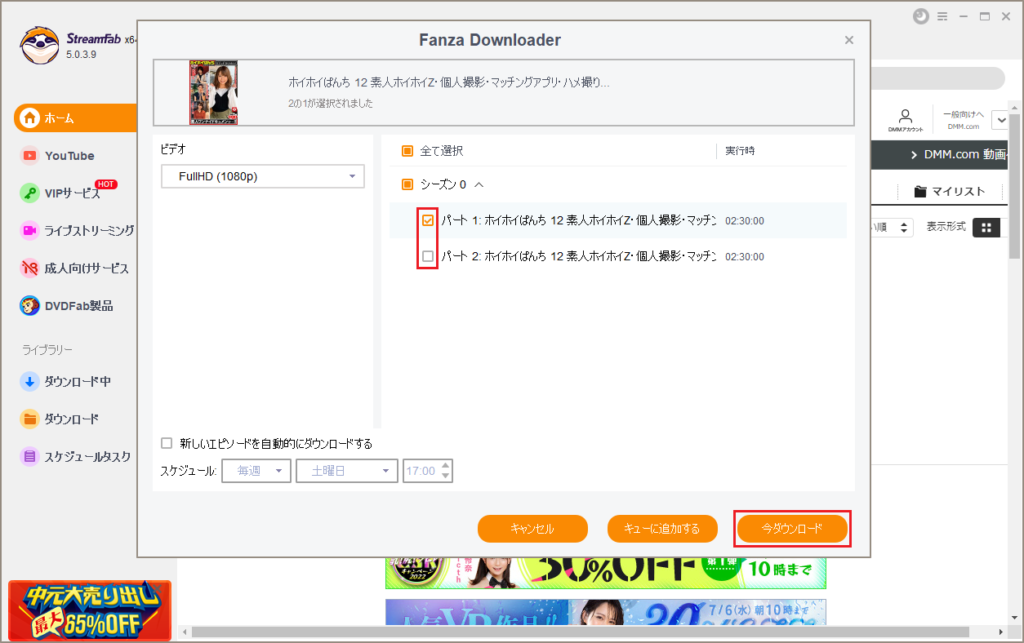Click the round history icon in title bar

(921, 16)
